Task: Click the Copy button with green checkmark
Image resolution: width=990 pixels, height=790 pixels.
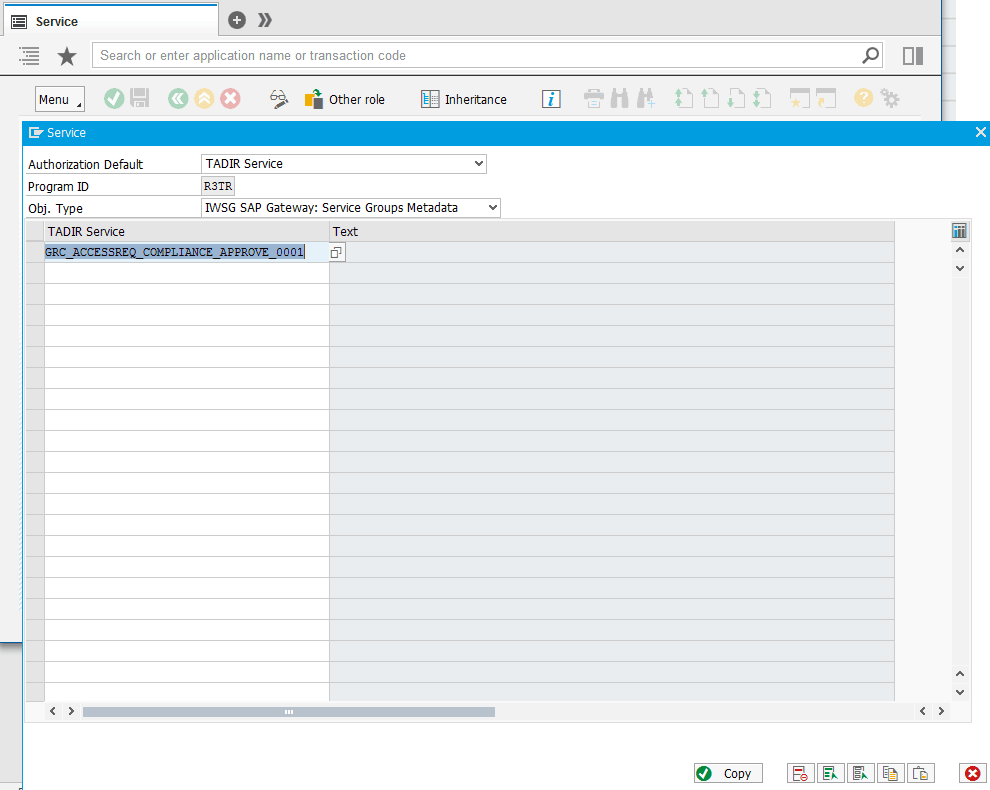Action: 728,773
